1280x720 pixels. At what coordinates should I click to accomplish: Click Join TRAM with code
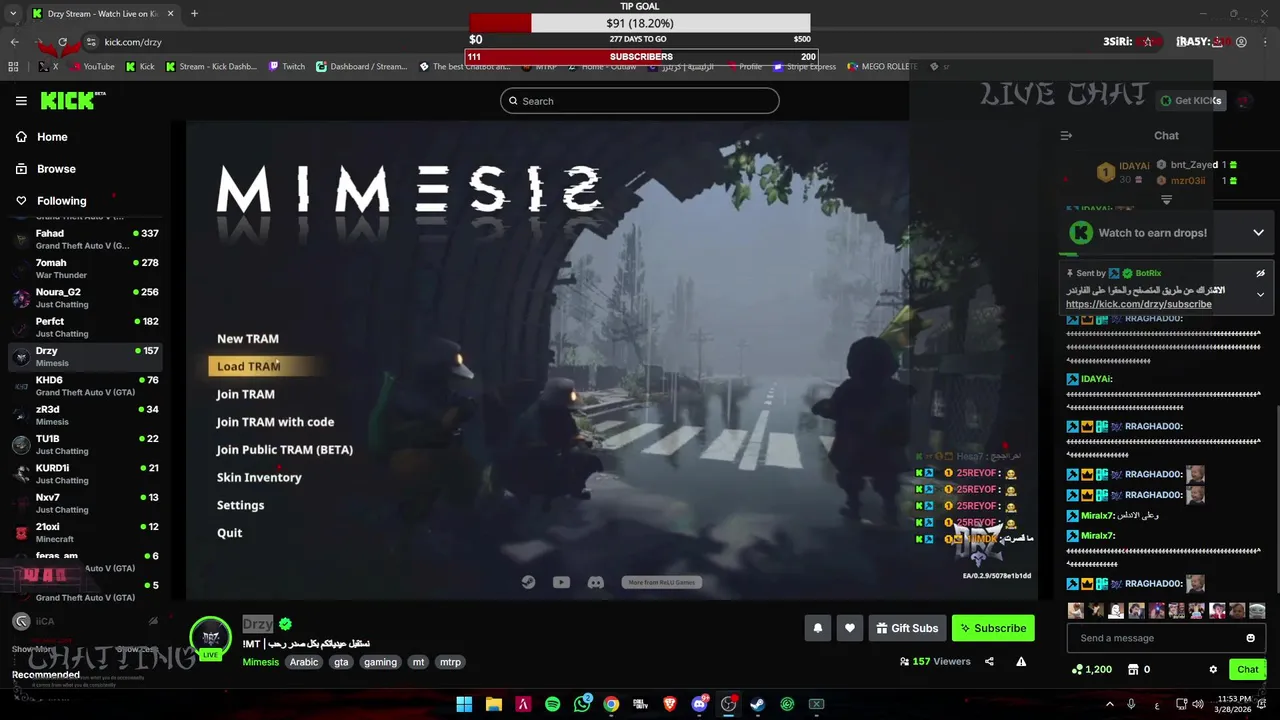pos(275,422)
